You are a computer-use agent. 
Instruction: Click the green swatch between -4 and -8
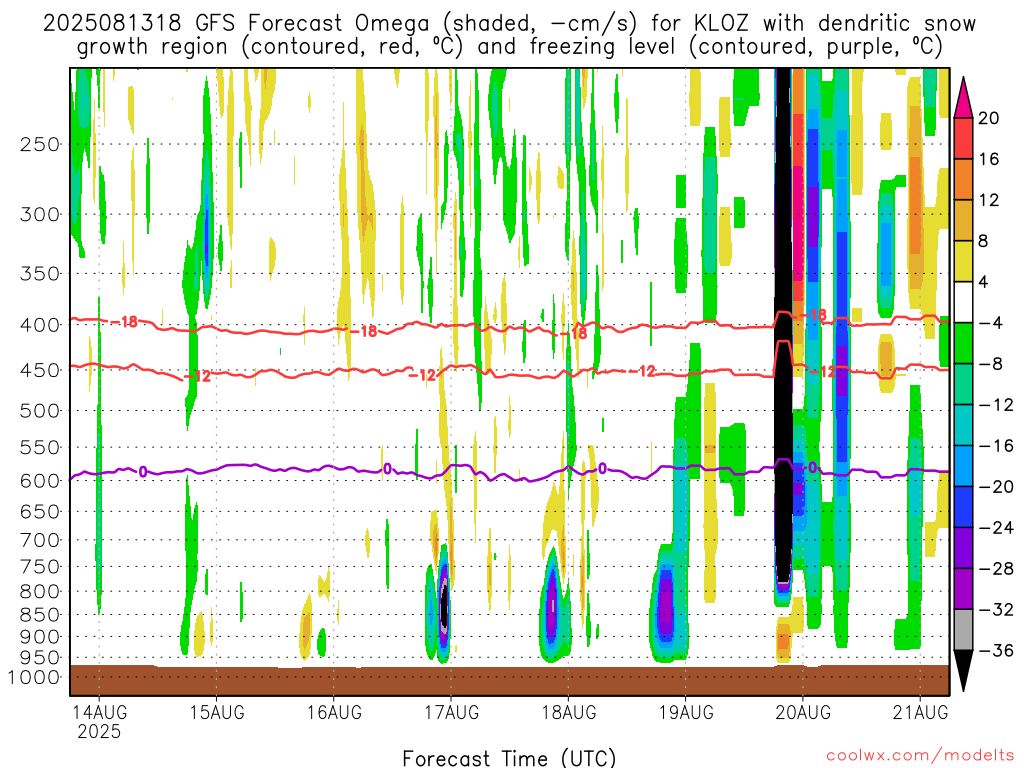pos(963,344)
